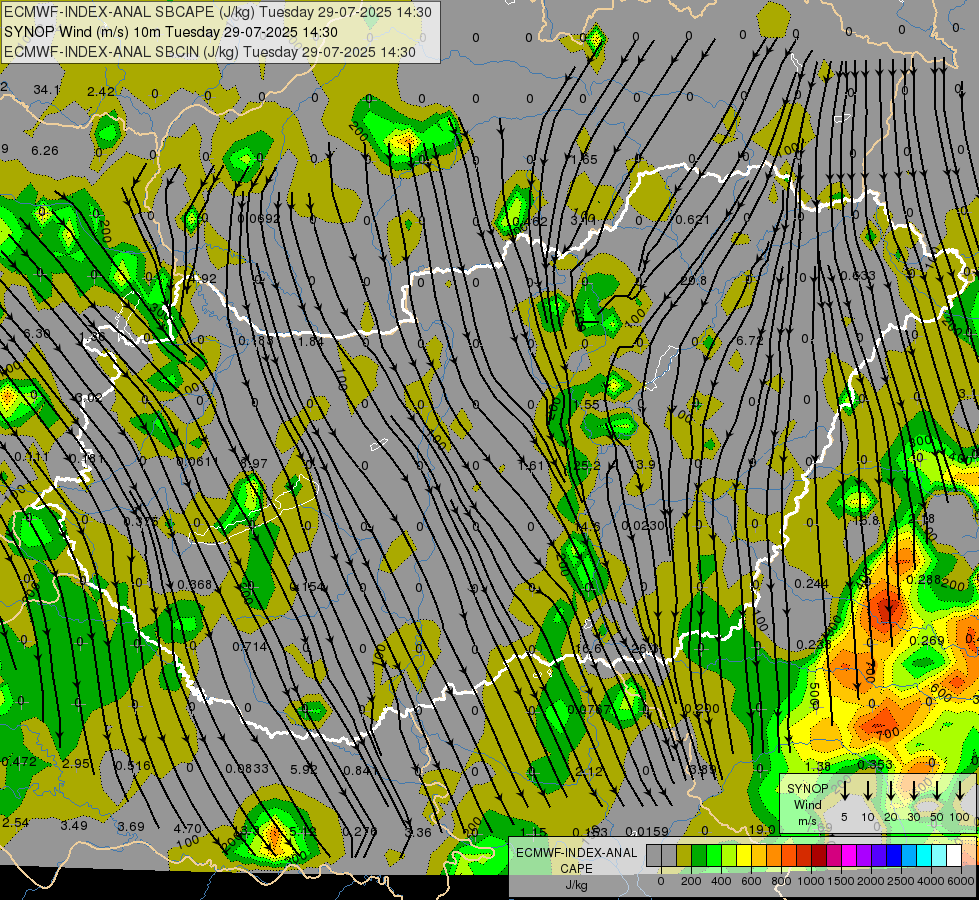Select the dark green CAPE legend swatch

click(x=699, y=855)
